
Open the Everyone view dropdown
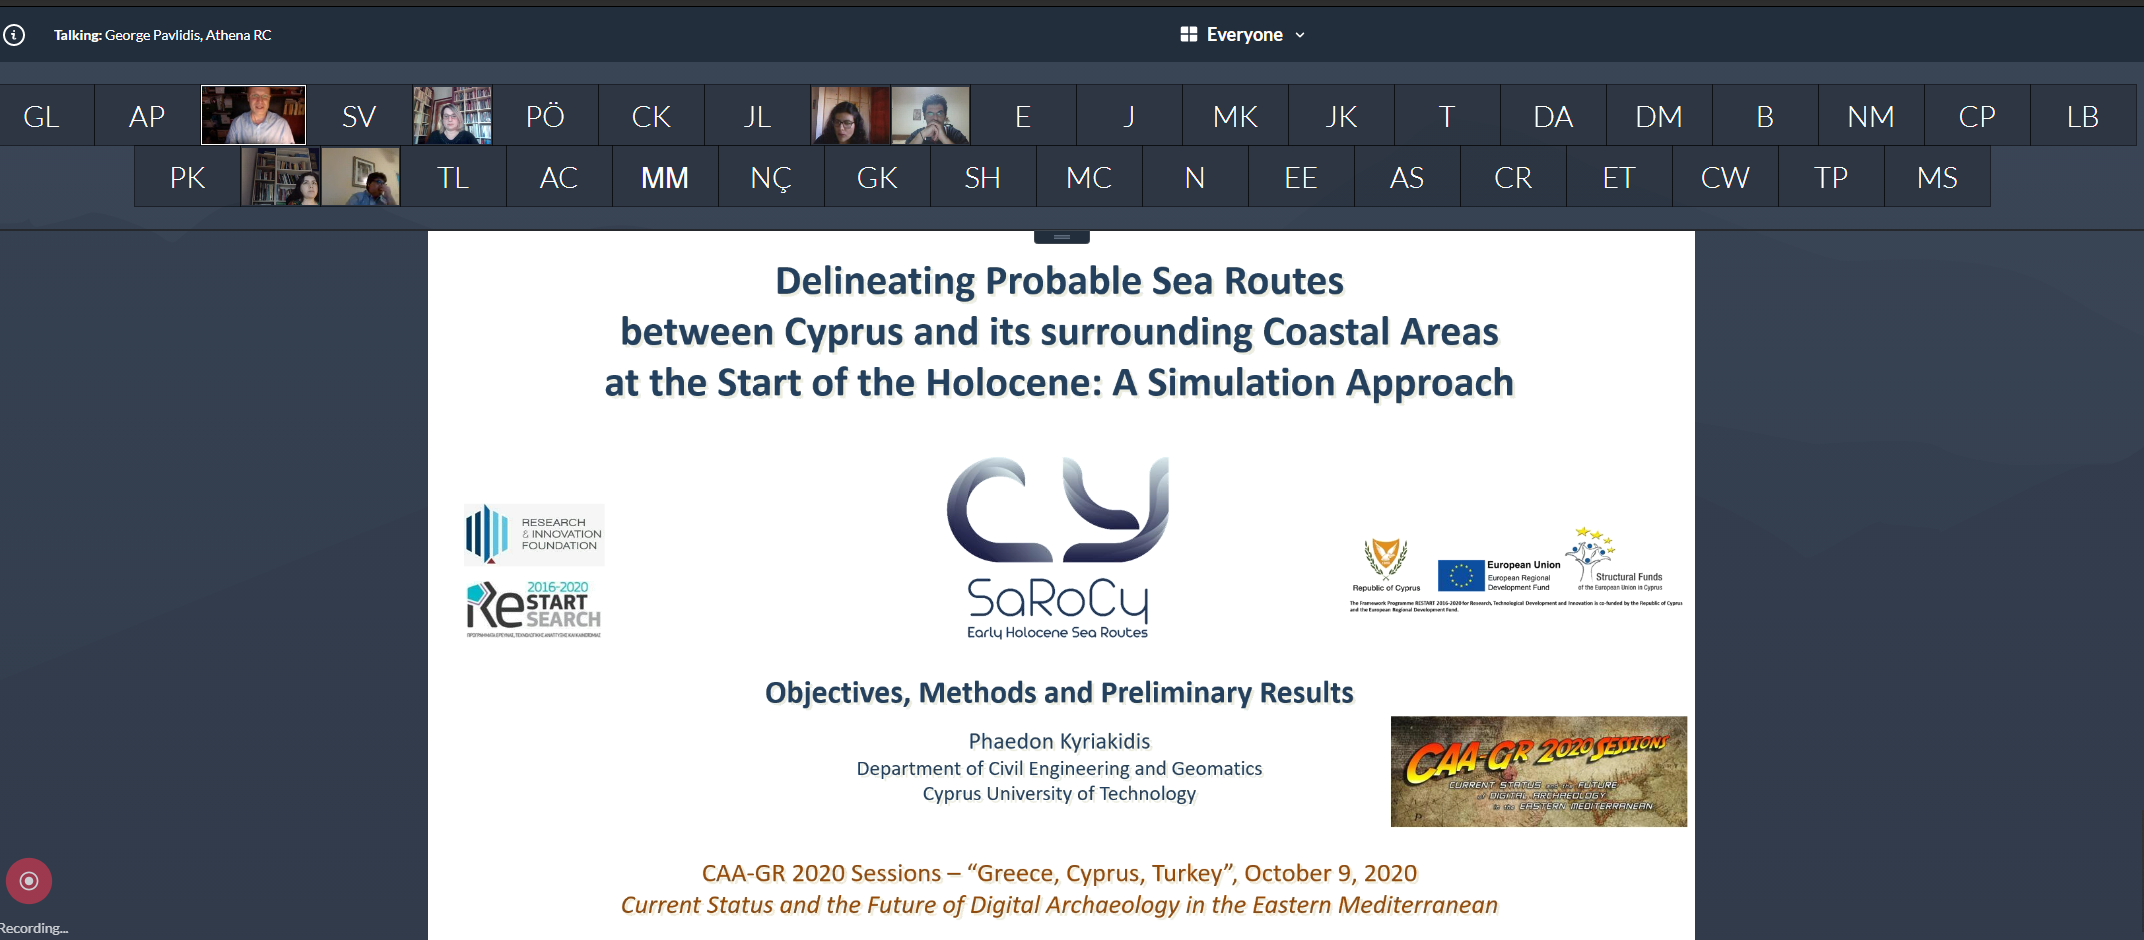coord(1244,35)
